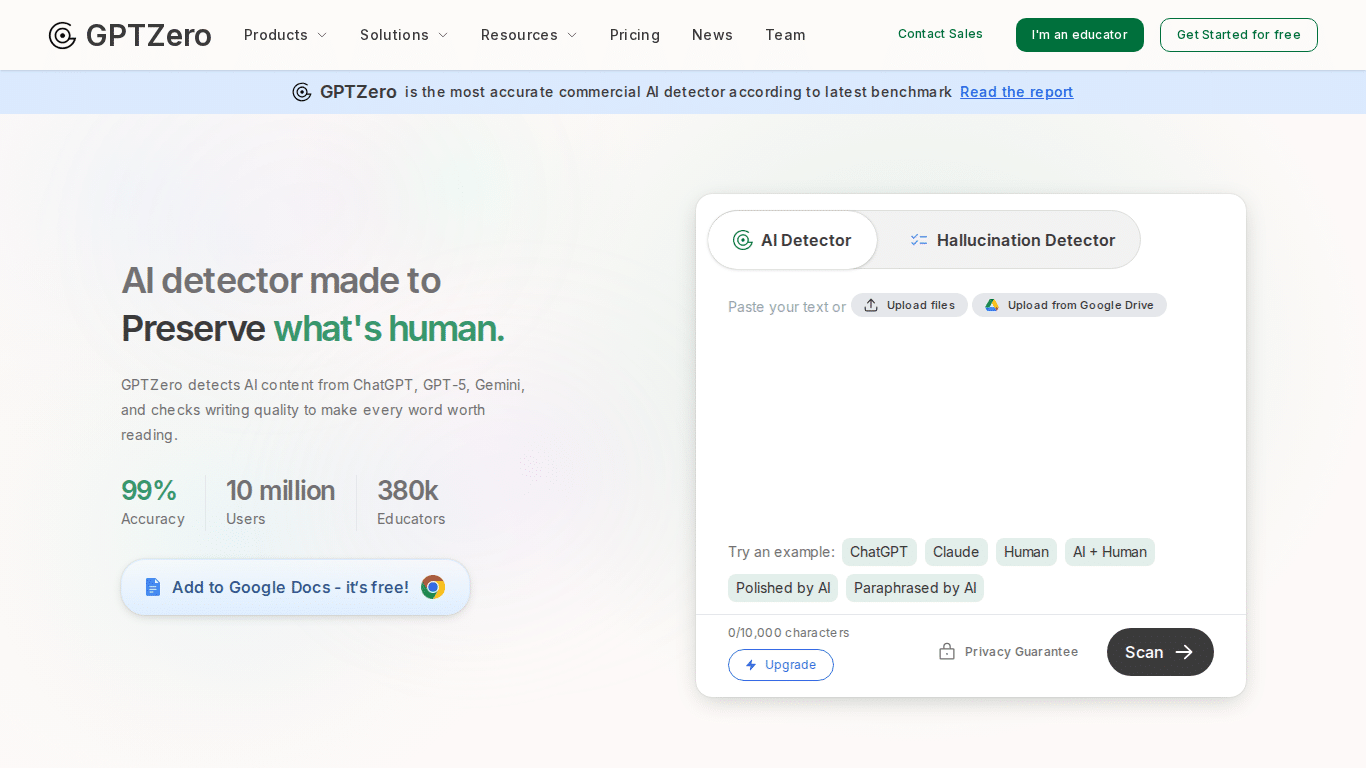This screenshot has width=1366, height=768.
Task: Click Add to Google Docs button
Action: click(x=295, y=587)
